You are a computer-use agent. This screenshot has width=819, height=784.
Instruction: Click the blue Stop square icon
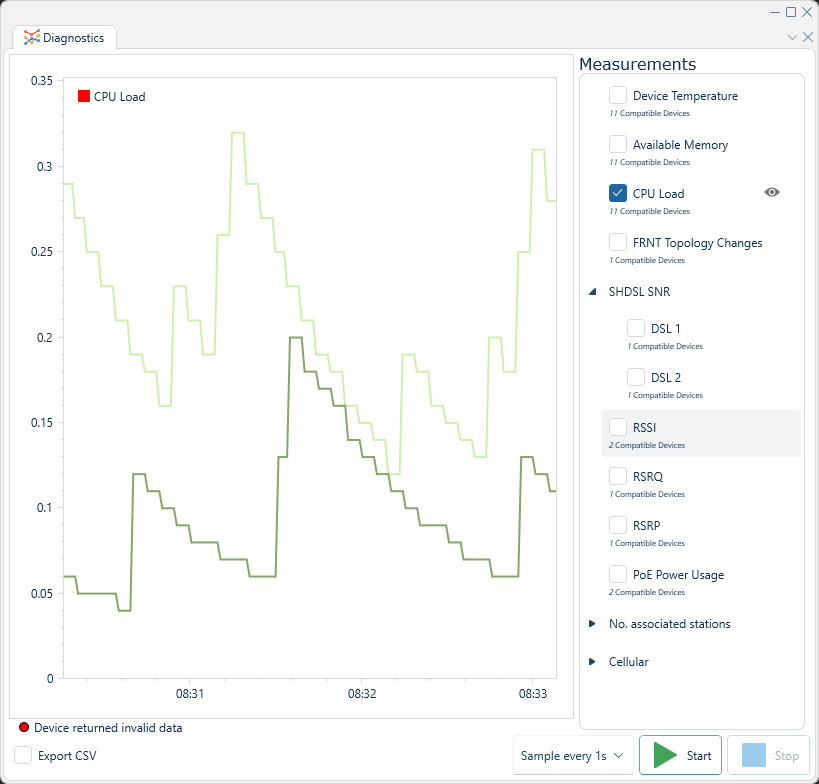753,755
